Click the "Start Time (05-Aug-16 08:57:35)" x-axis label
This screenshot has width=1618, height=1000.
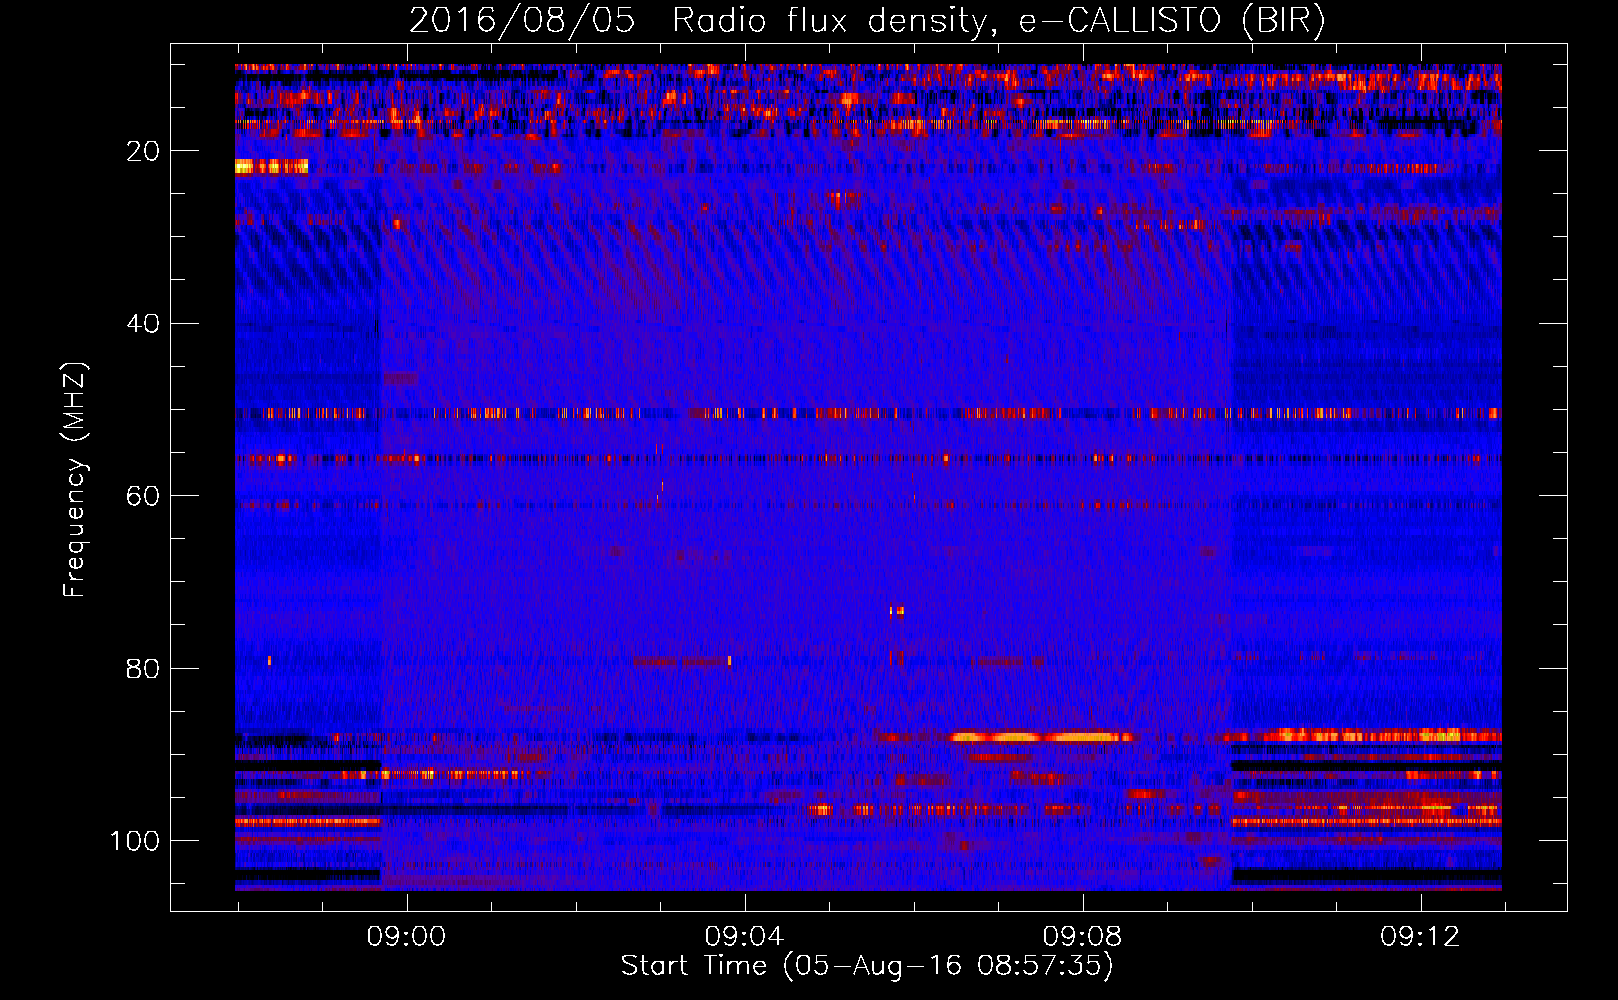point(867,966)
